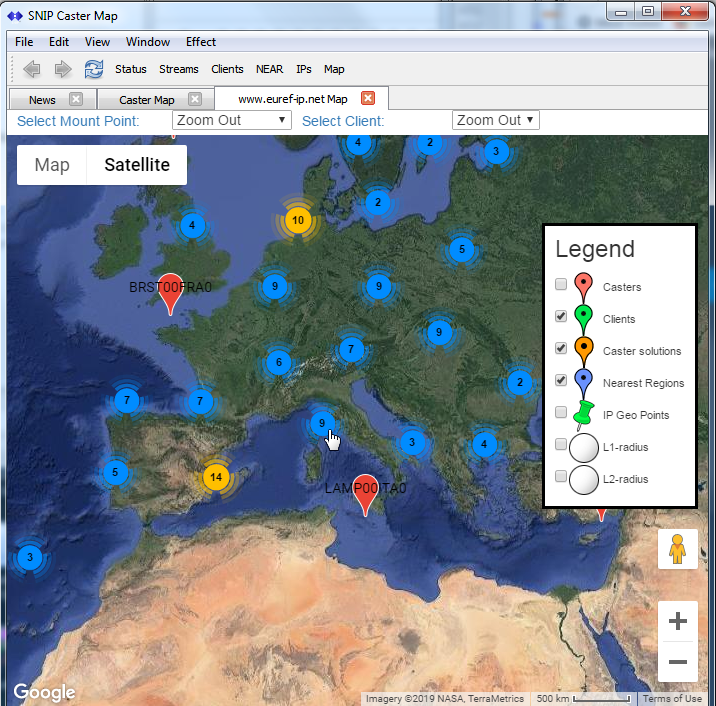Click the forward navigation arrow icon
Screen dimensions: 716x706
[x=63, y=69]
